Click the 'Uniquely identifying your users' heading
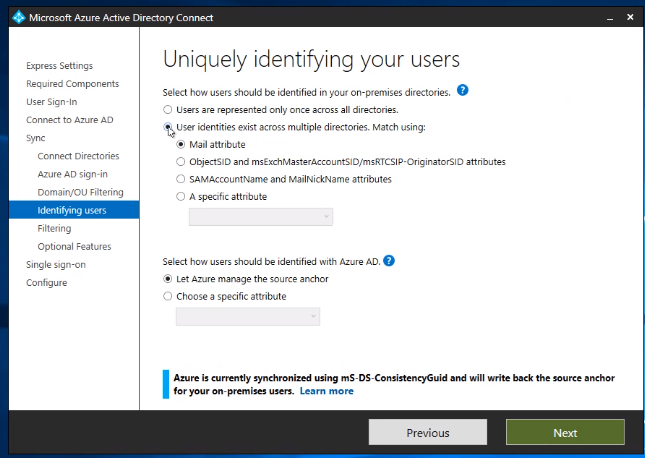 coord(311,60)
